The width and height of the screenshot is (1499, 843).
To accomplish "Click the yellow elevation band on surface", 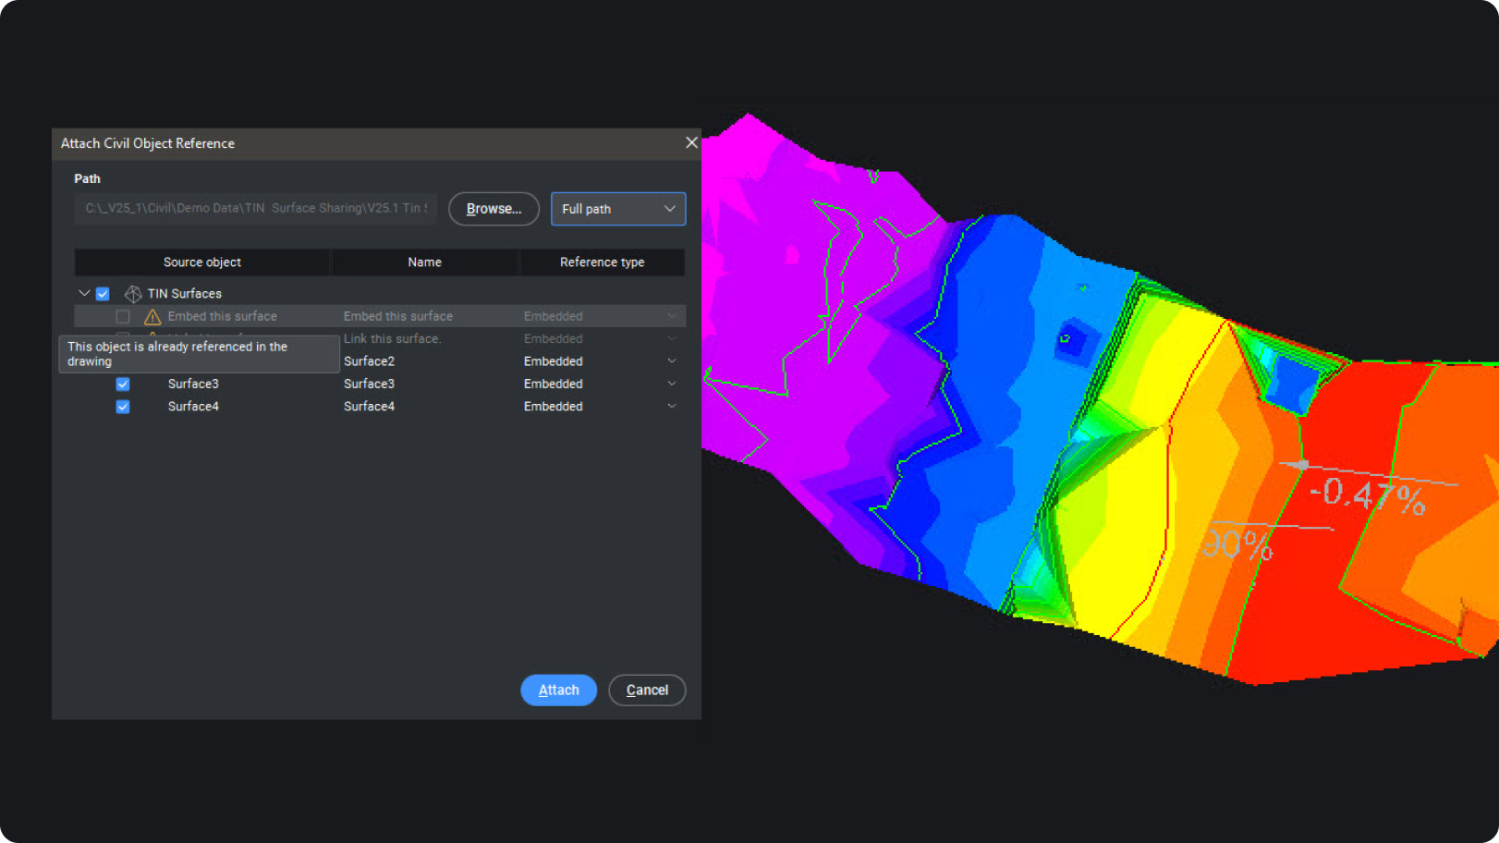I will click(1120, 520).
